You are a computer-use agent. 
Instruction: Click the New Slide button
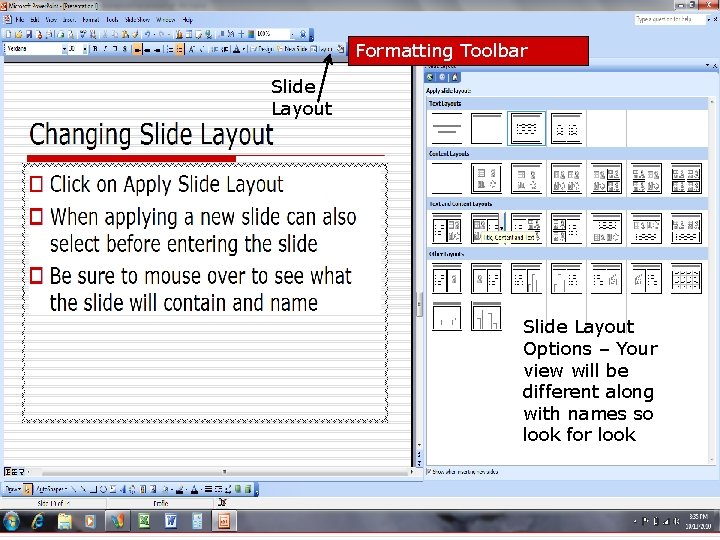point(292,49)
